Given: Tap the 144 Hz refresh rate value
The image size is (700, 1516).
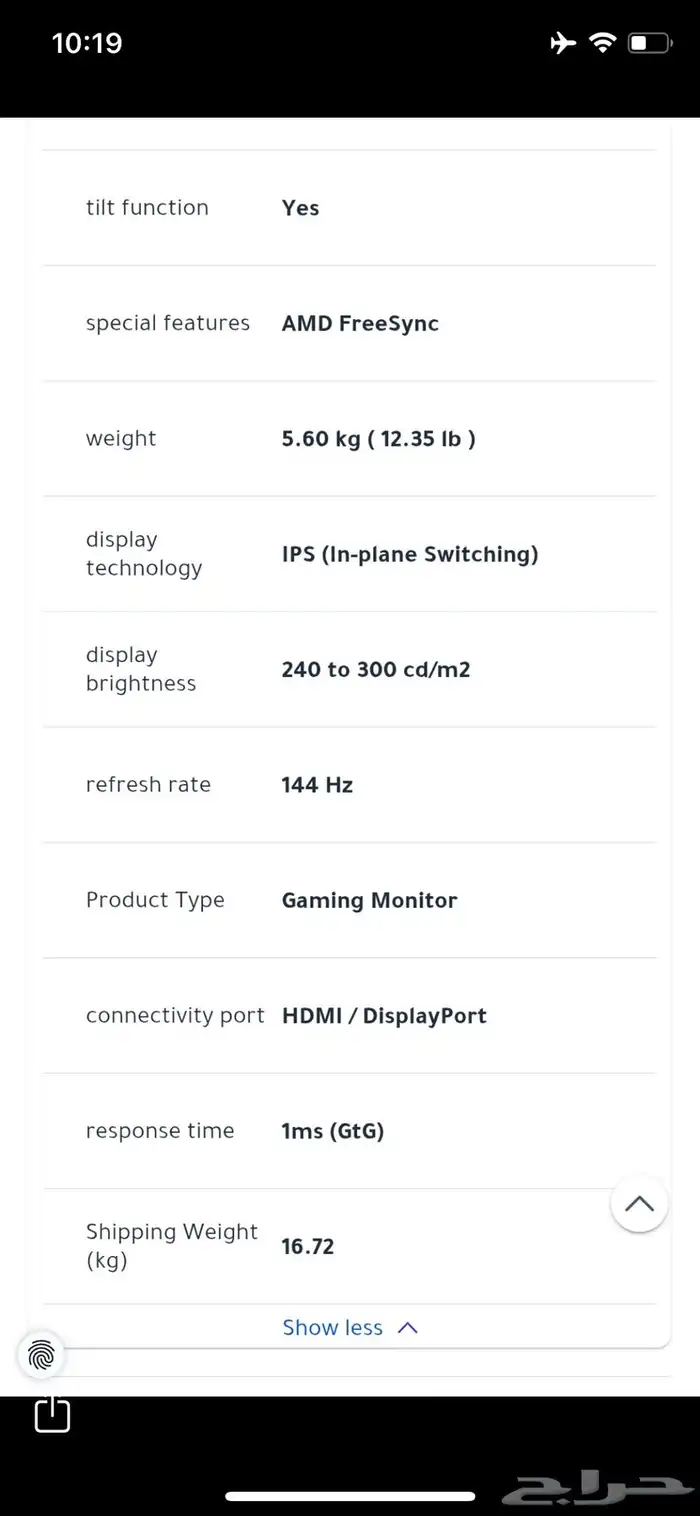Looking at the screenshot, I should (x=317, y=785).
